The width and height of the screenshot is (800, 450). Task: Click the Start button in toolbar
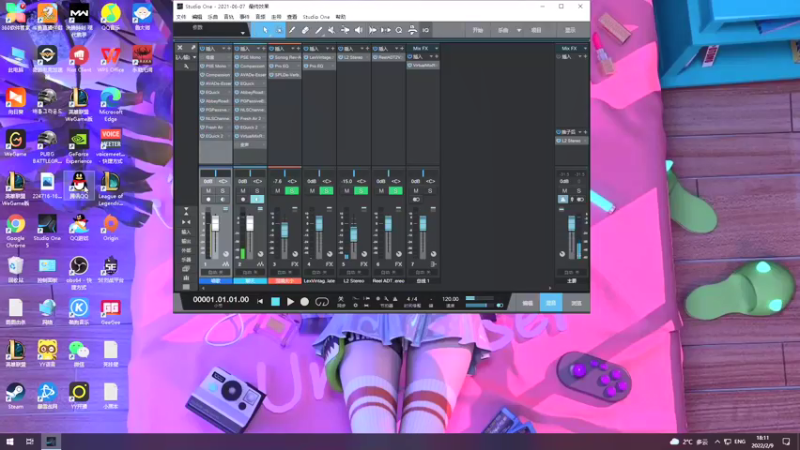coord(478,30)
